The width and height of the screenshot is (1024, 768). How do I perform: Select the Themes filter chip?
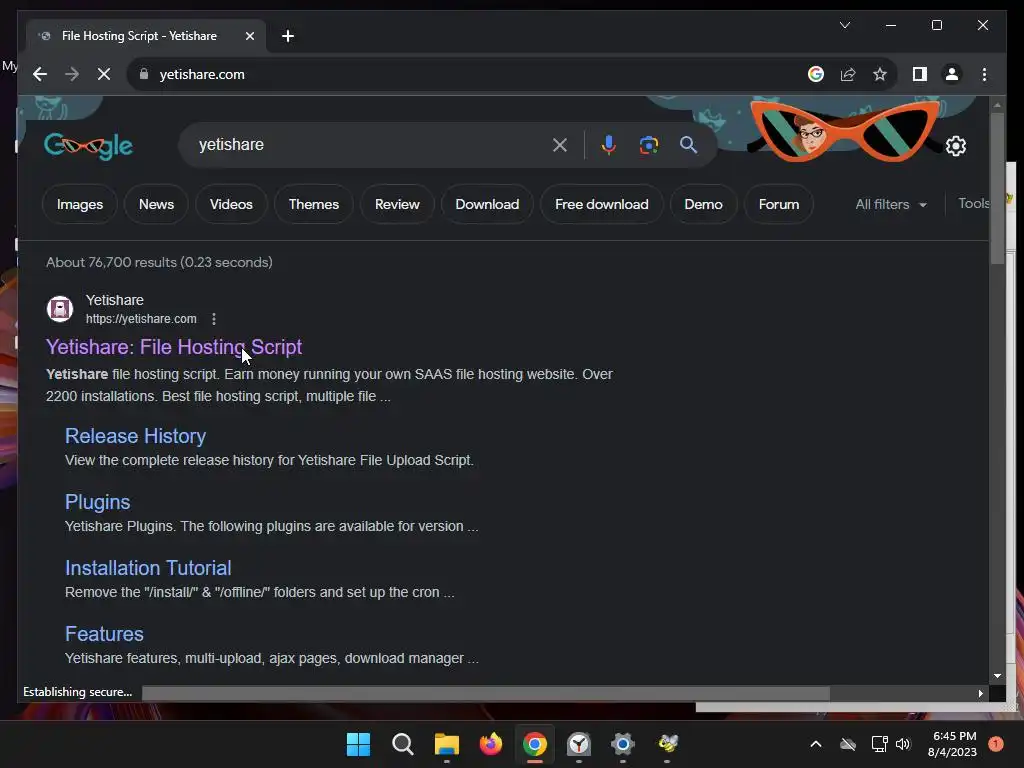(x=313, y=204)
